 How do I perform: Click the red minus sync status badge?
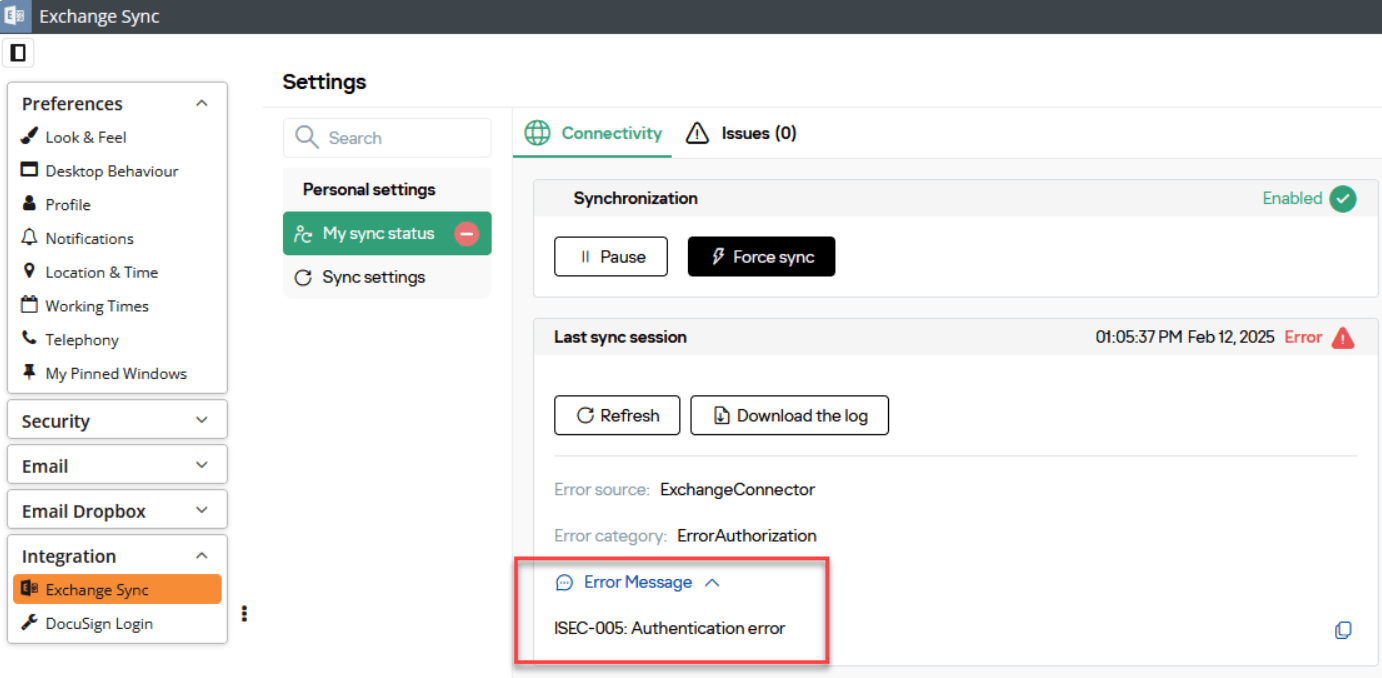pyautogui.click(x=466, y=234)
